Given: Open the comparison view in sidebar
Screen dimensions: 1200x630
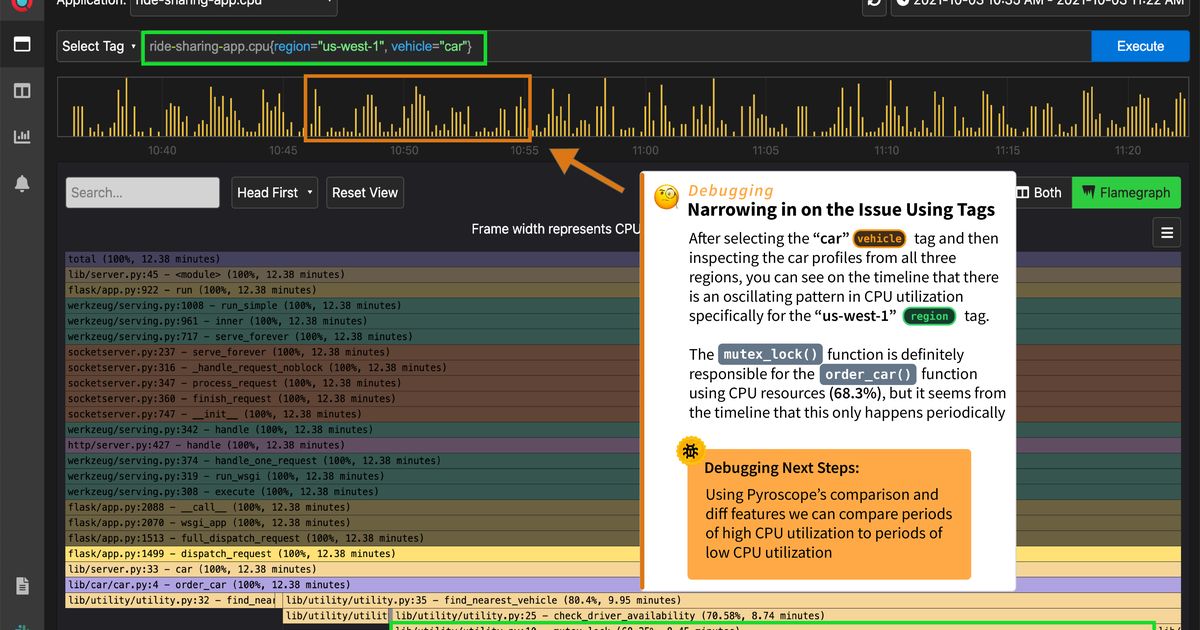Looking at the screenshot, I should (21, 91).
